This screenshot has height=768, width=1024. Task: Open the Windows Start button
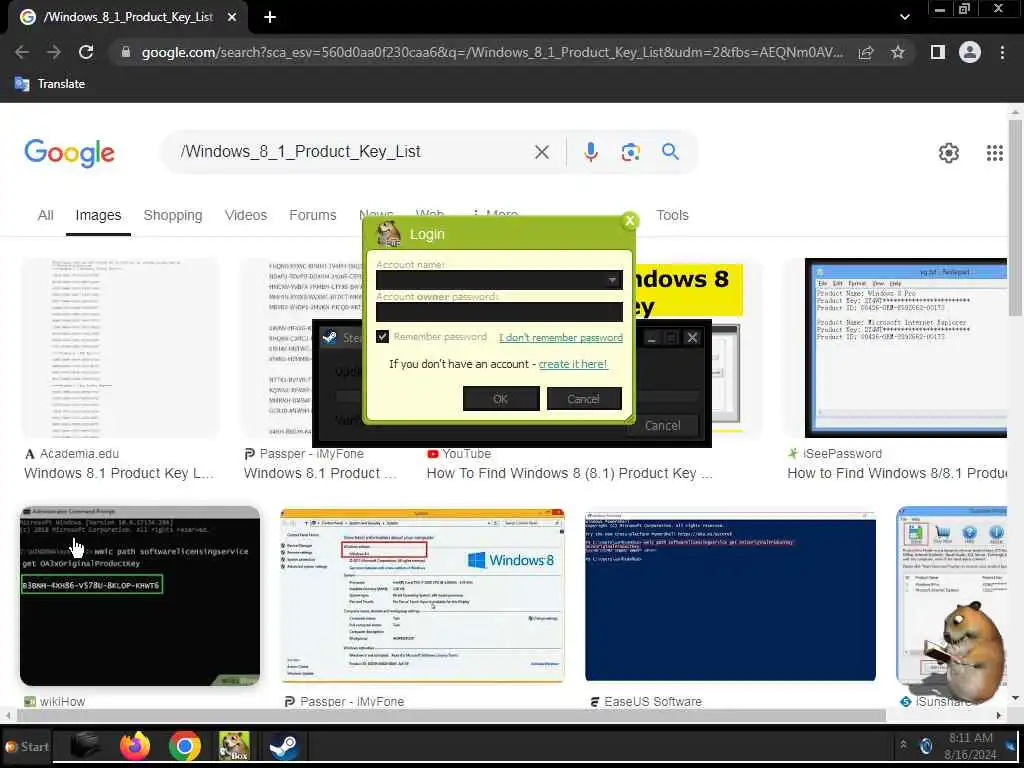click(x=27, y=746)
